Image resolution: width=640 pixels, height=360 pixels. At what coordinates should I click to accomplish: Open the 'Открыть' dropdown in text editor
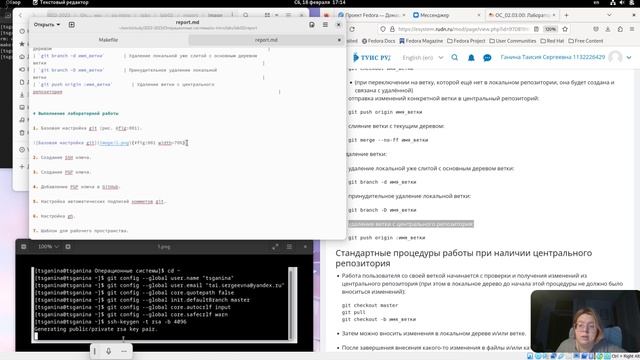pyautogui.click(x=47, y=25)
